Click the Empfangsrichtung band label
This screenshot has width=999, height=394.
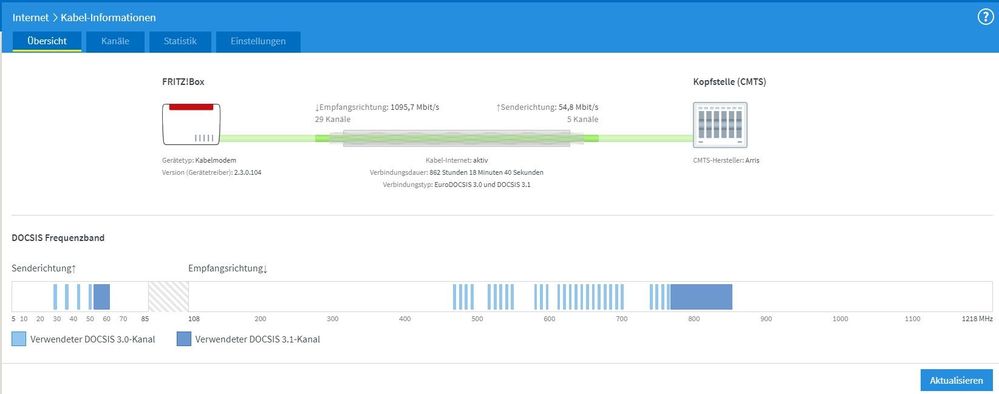coord(227,269)
